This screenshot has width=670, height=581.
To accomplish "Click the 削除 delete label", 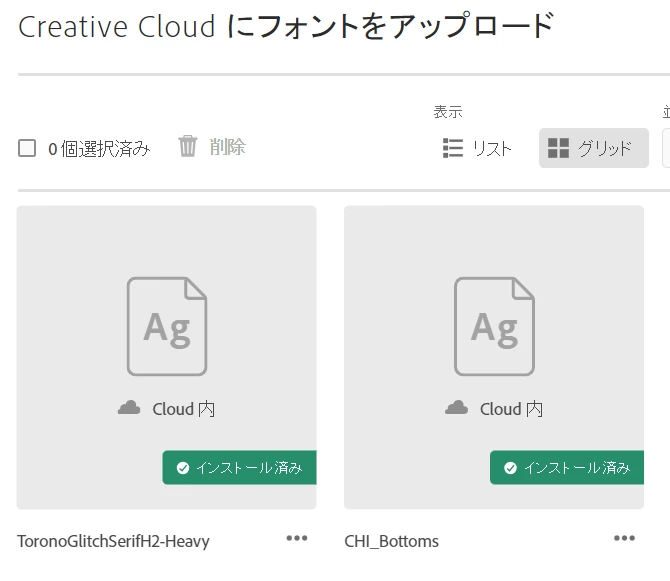I will (227, 147).
